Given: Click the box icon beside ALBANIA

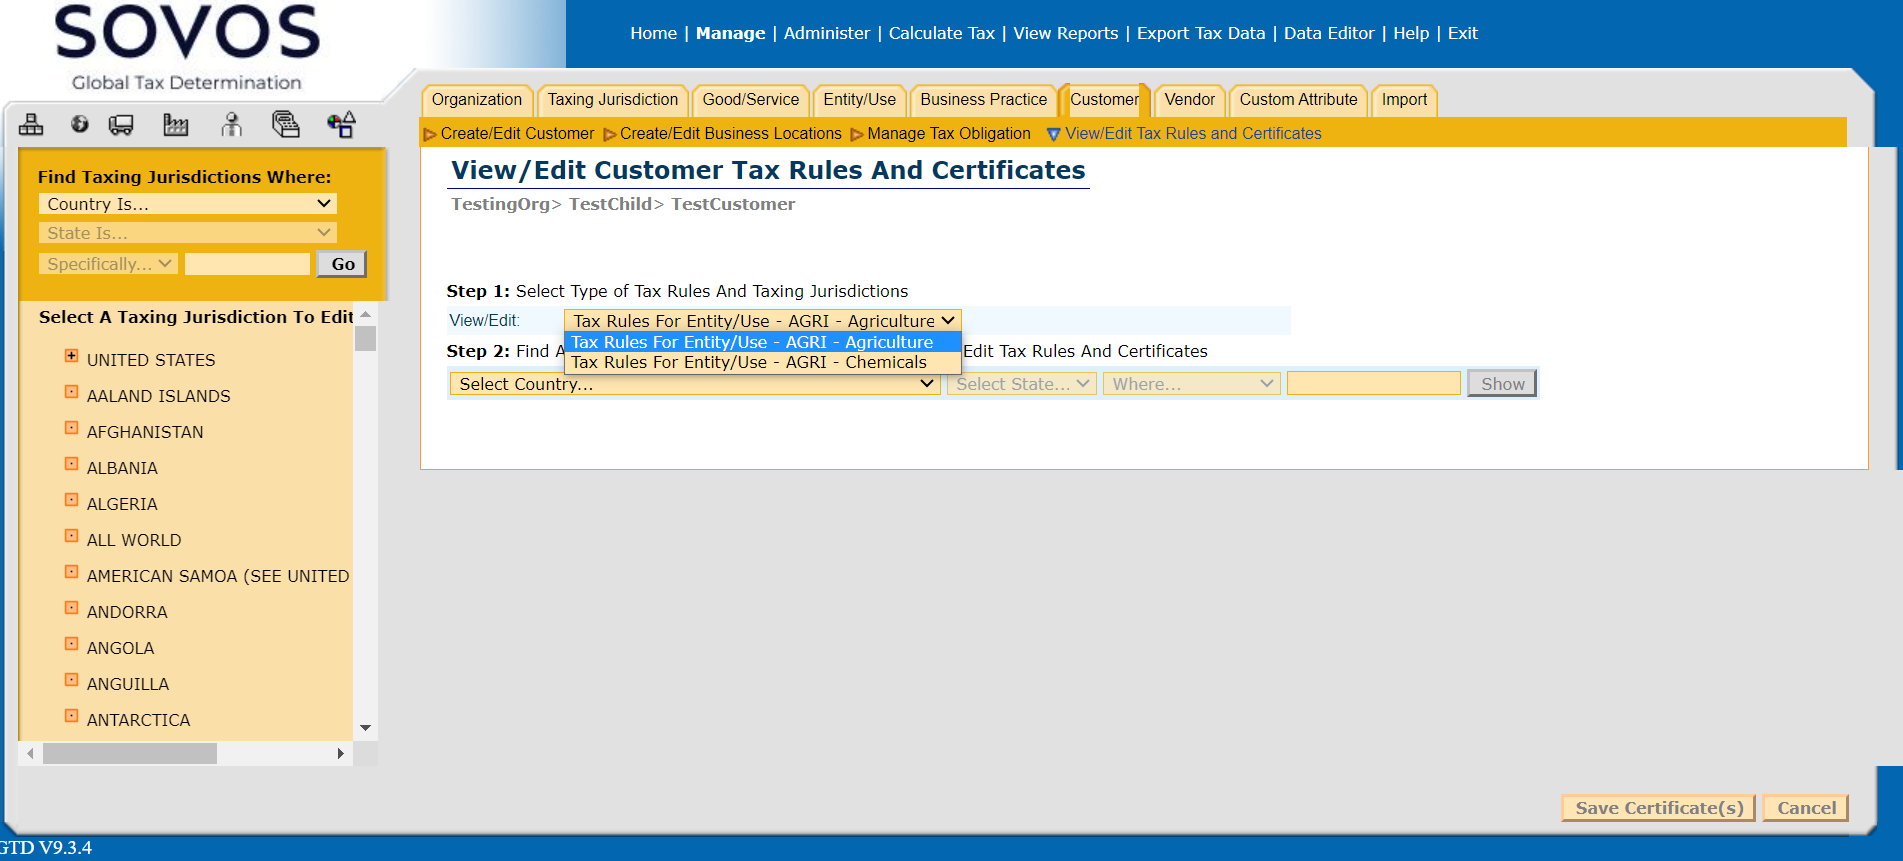Looking at the screenshot, I should pyautogui.click(x=71, y=464).
